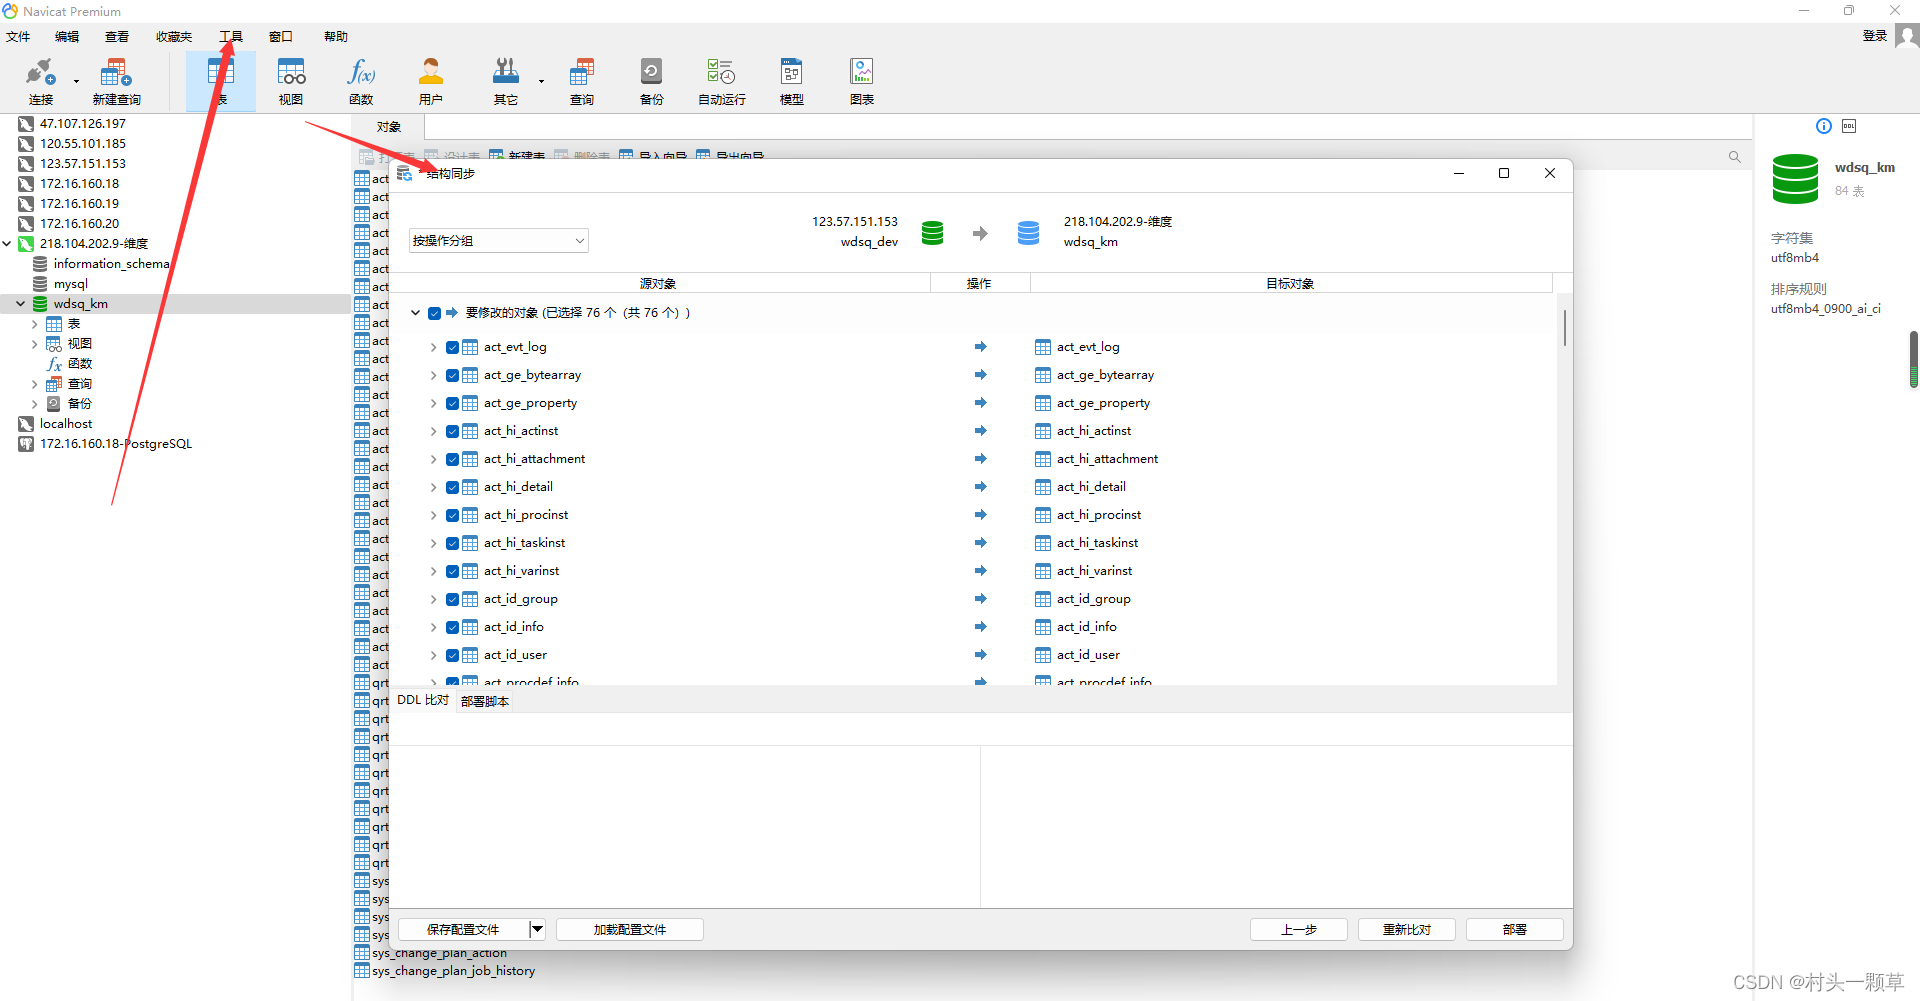1920x1001 pixels.
Task: Open the 模型 model icon
Action: coord(792,81)
